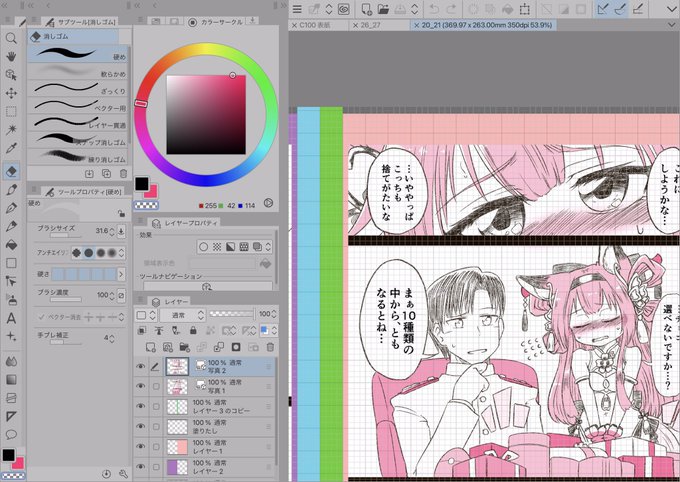Select the Text tool
680x482 pixels.
pos(11,318)
